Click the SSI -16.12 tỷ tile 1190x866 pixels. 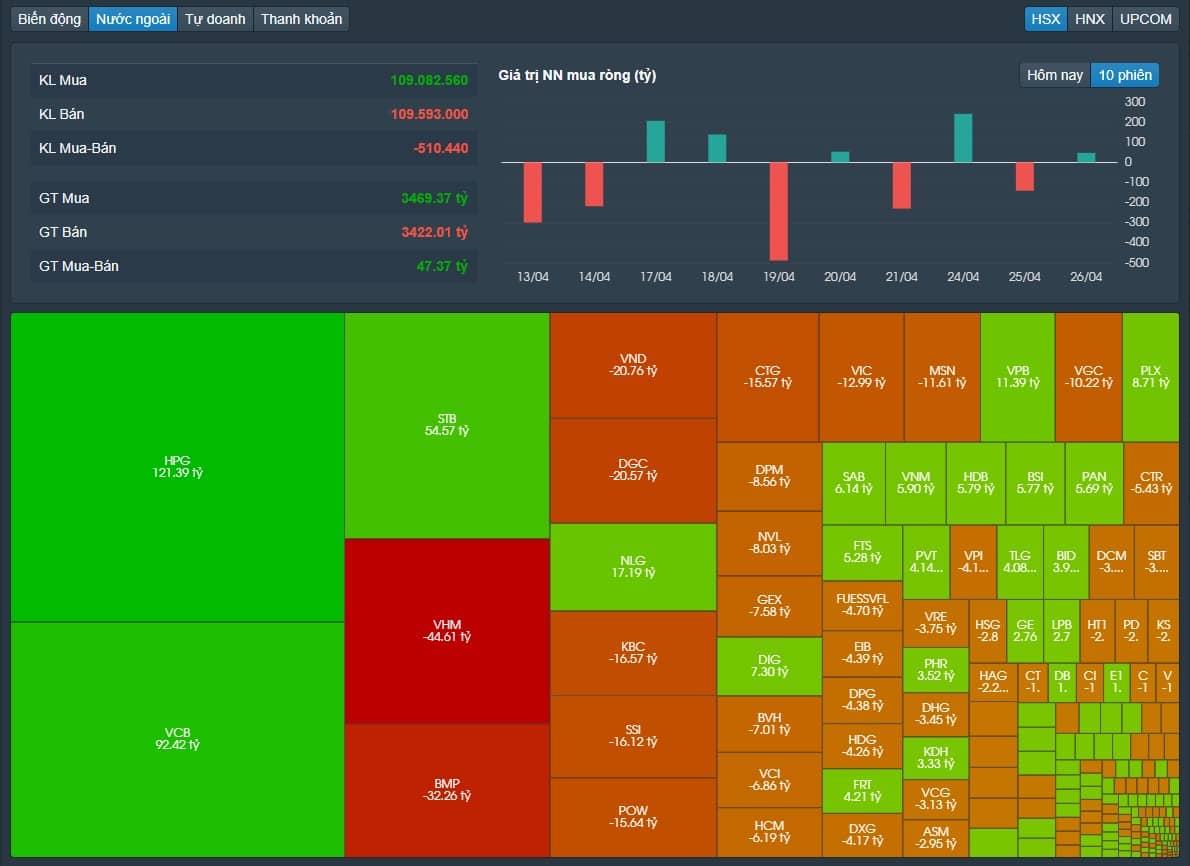tap(633, 736)
